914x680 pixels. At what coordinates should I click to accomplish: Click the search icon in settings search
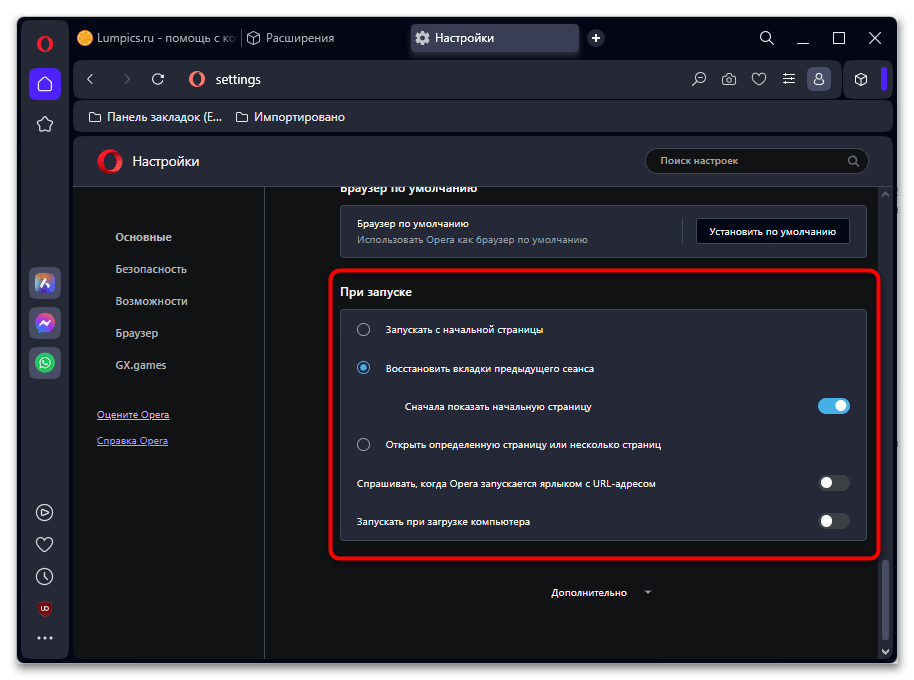coord(853,161)
